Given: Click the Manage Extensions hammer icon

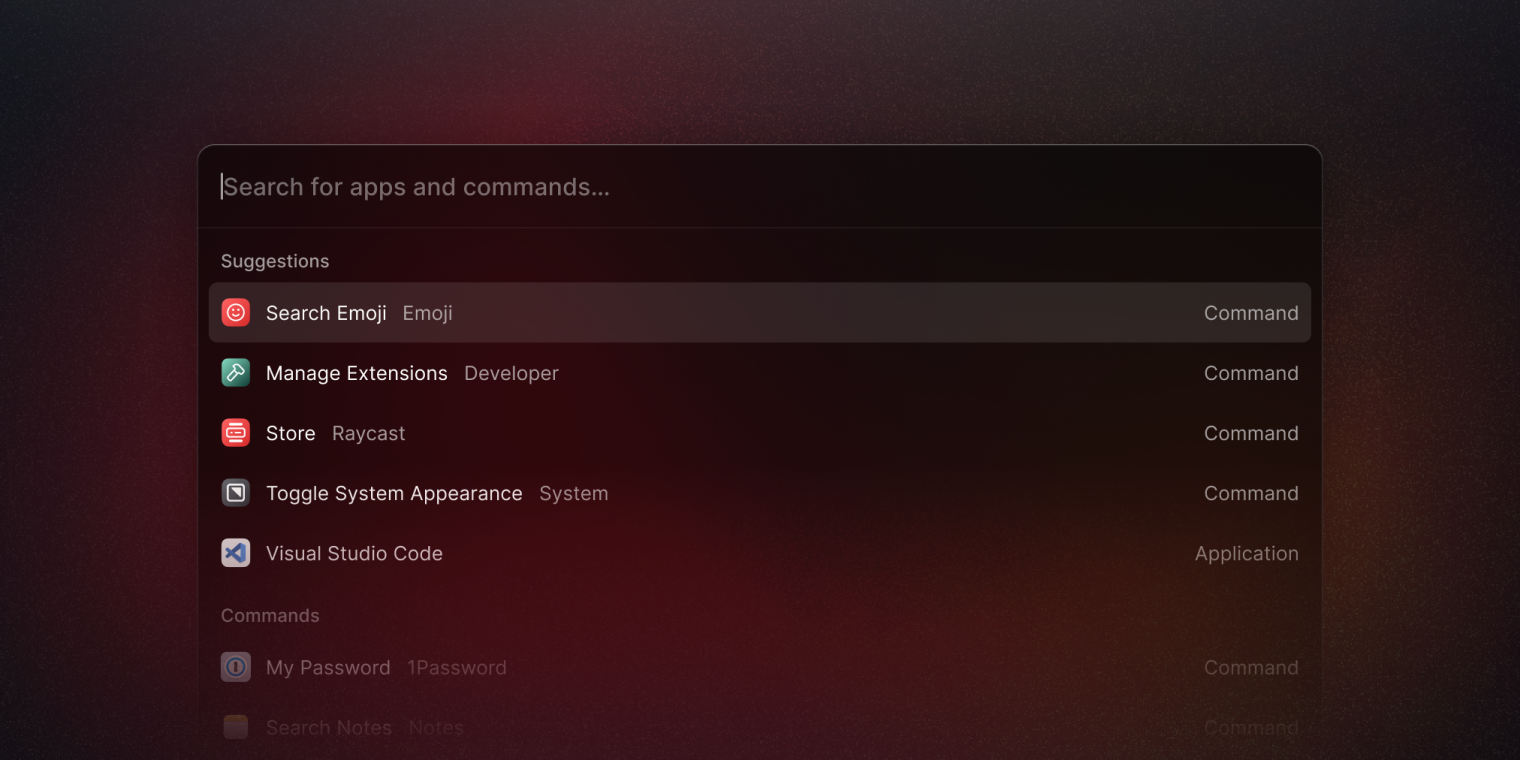Looking at the screenshot, I should [x=235, y=373].
